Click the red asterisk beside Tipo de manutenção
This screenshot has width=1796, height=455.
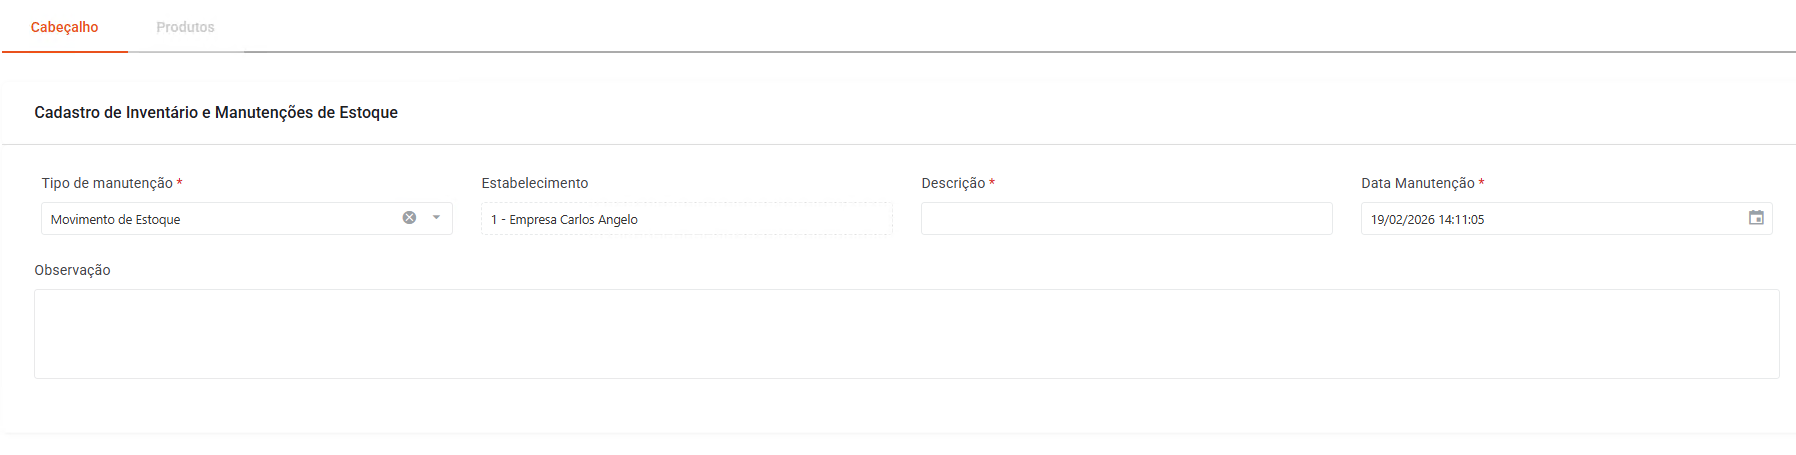179,183
